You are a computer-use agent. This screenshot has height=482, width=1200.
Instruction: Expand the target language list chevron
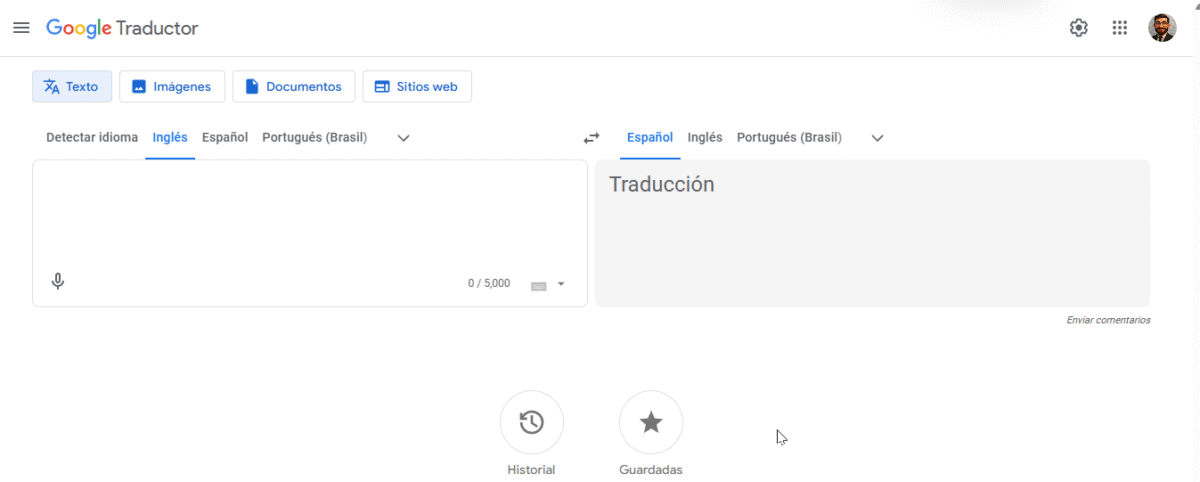pos(878,138)
